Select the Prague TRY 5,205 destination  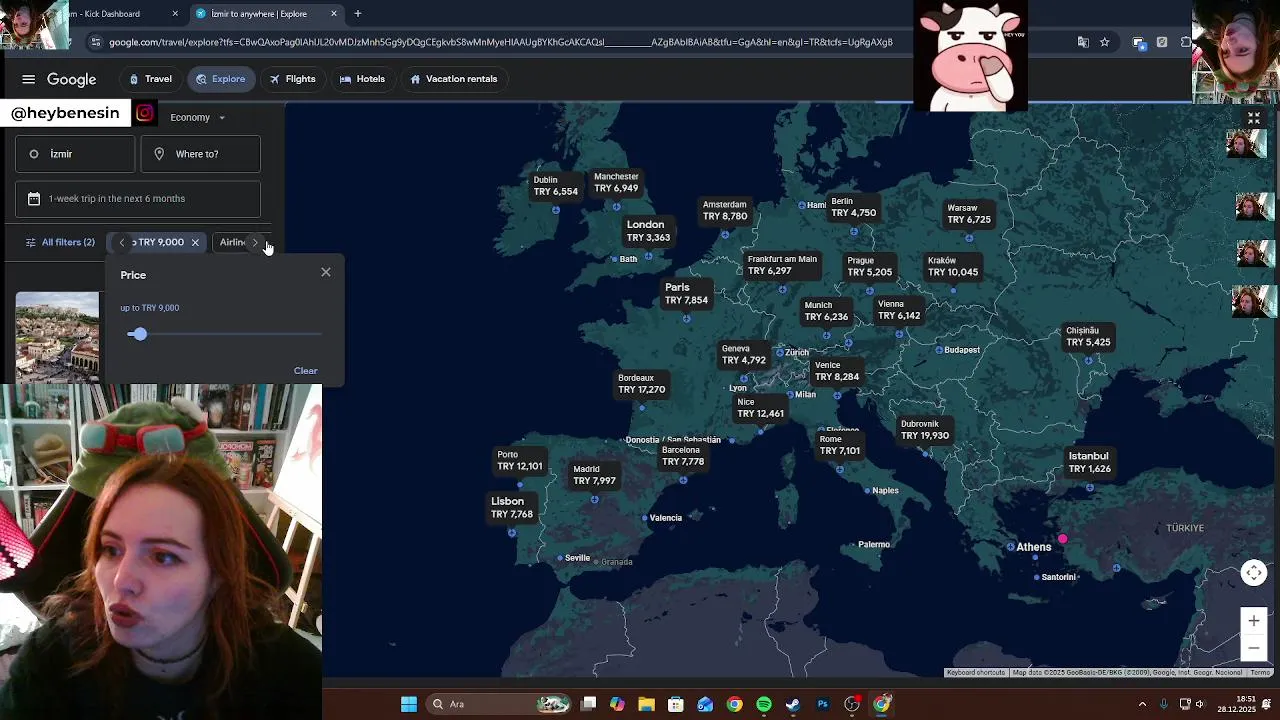869,266
